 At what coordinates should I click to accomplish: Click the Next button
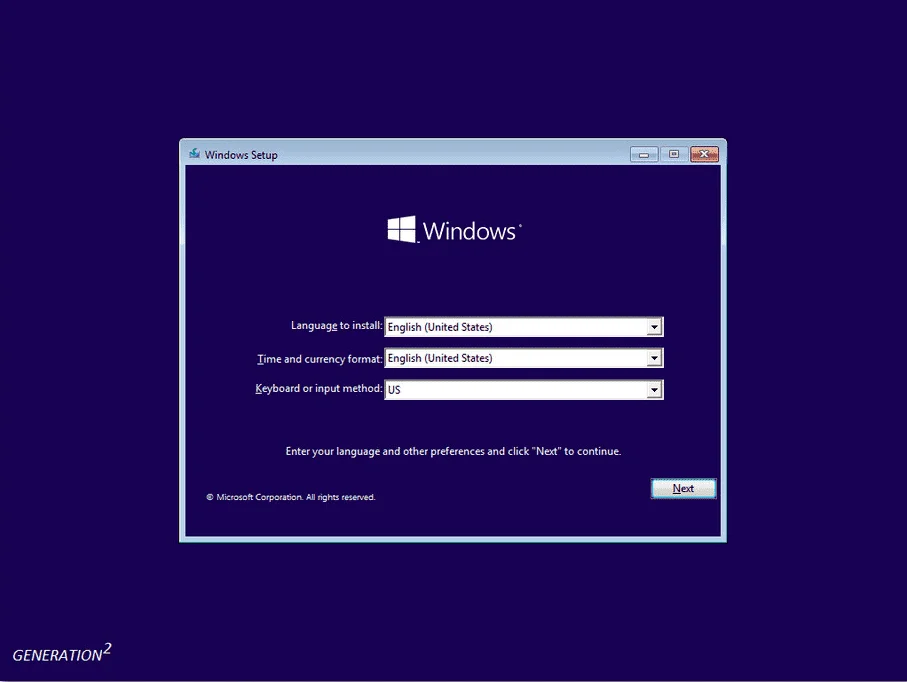683,488
